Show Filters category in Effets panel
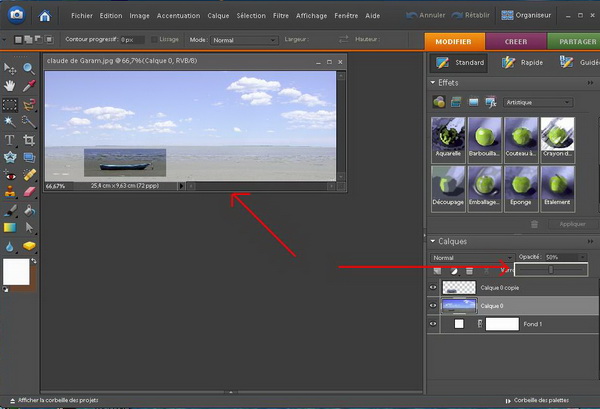 [439, 102]
